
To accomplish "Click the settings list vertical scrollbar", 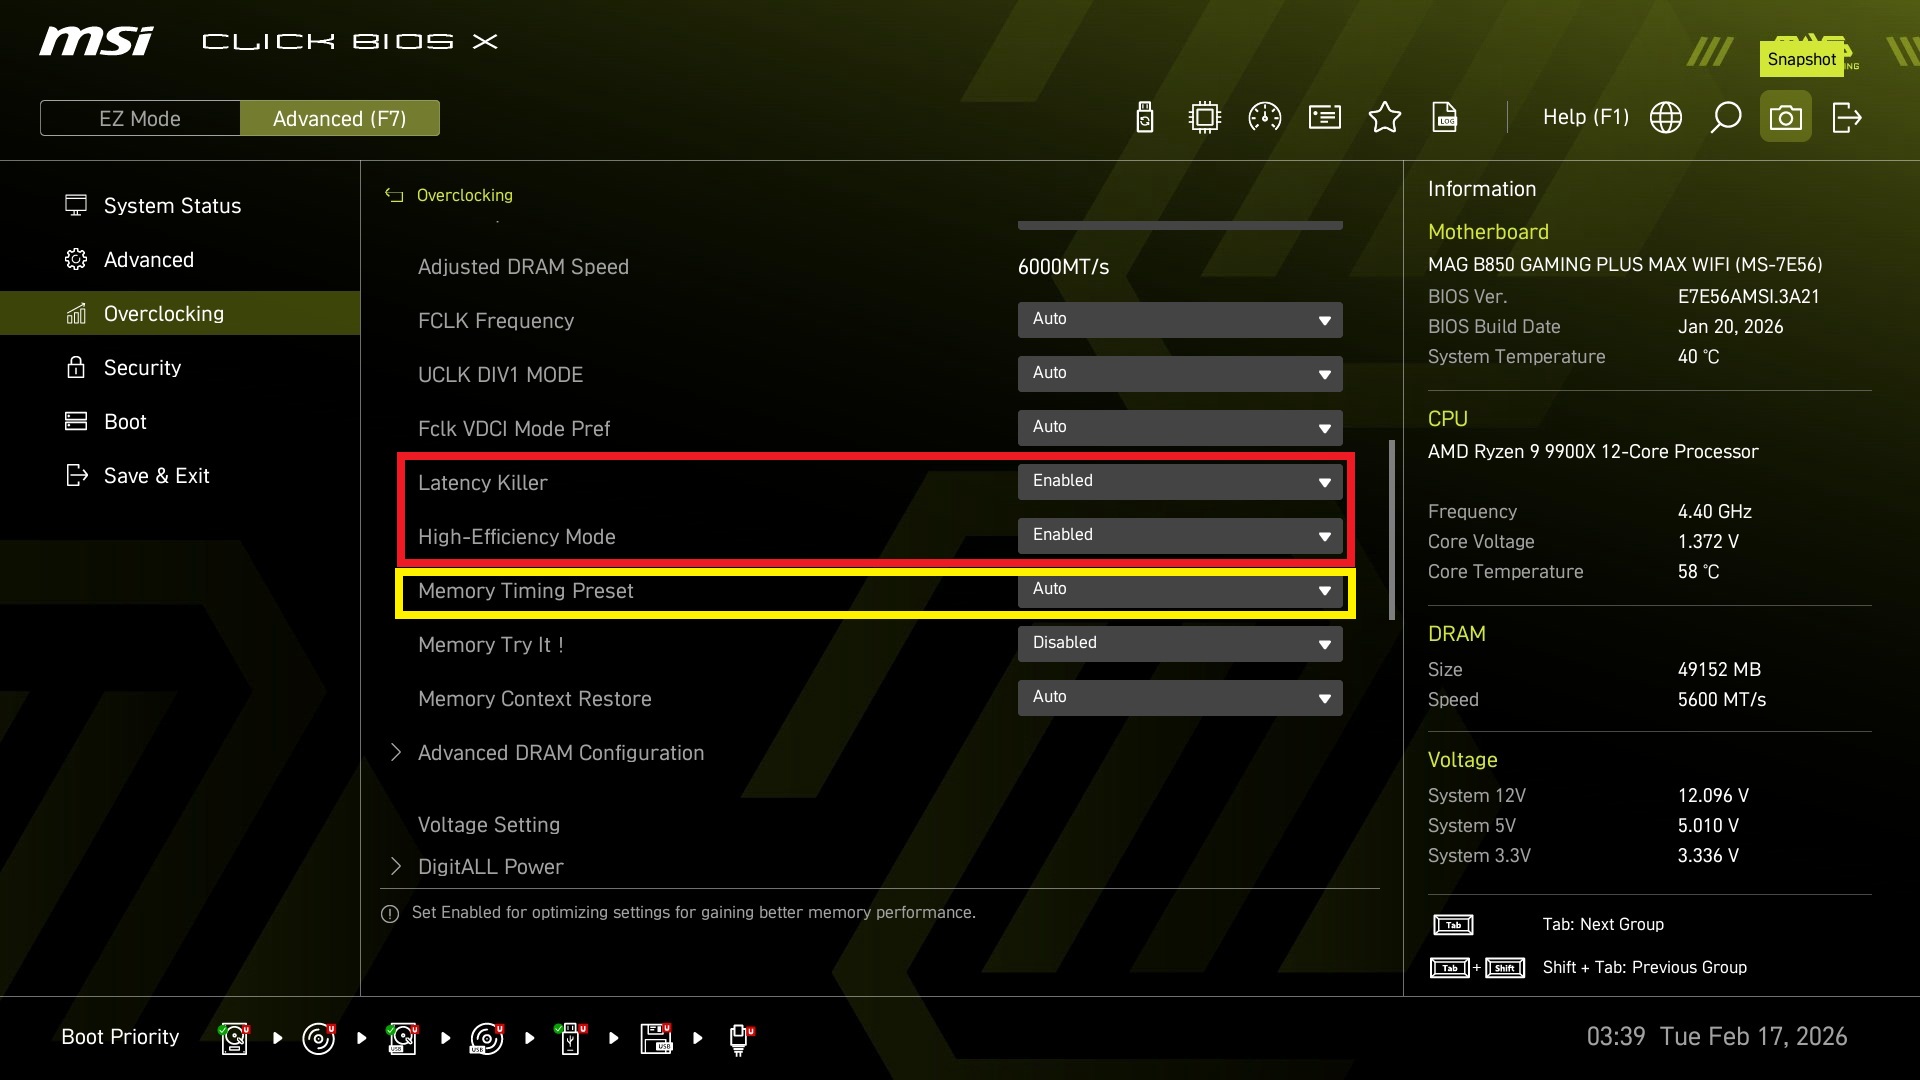I will [1391, 530].
